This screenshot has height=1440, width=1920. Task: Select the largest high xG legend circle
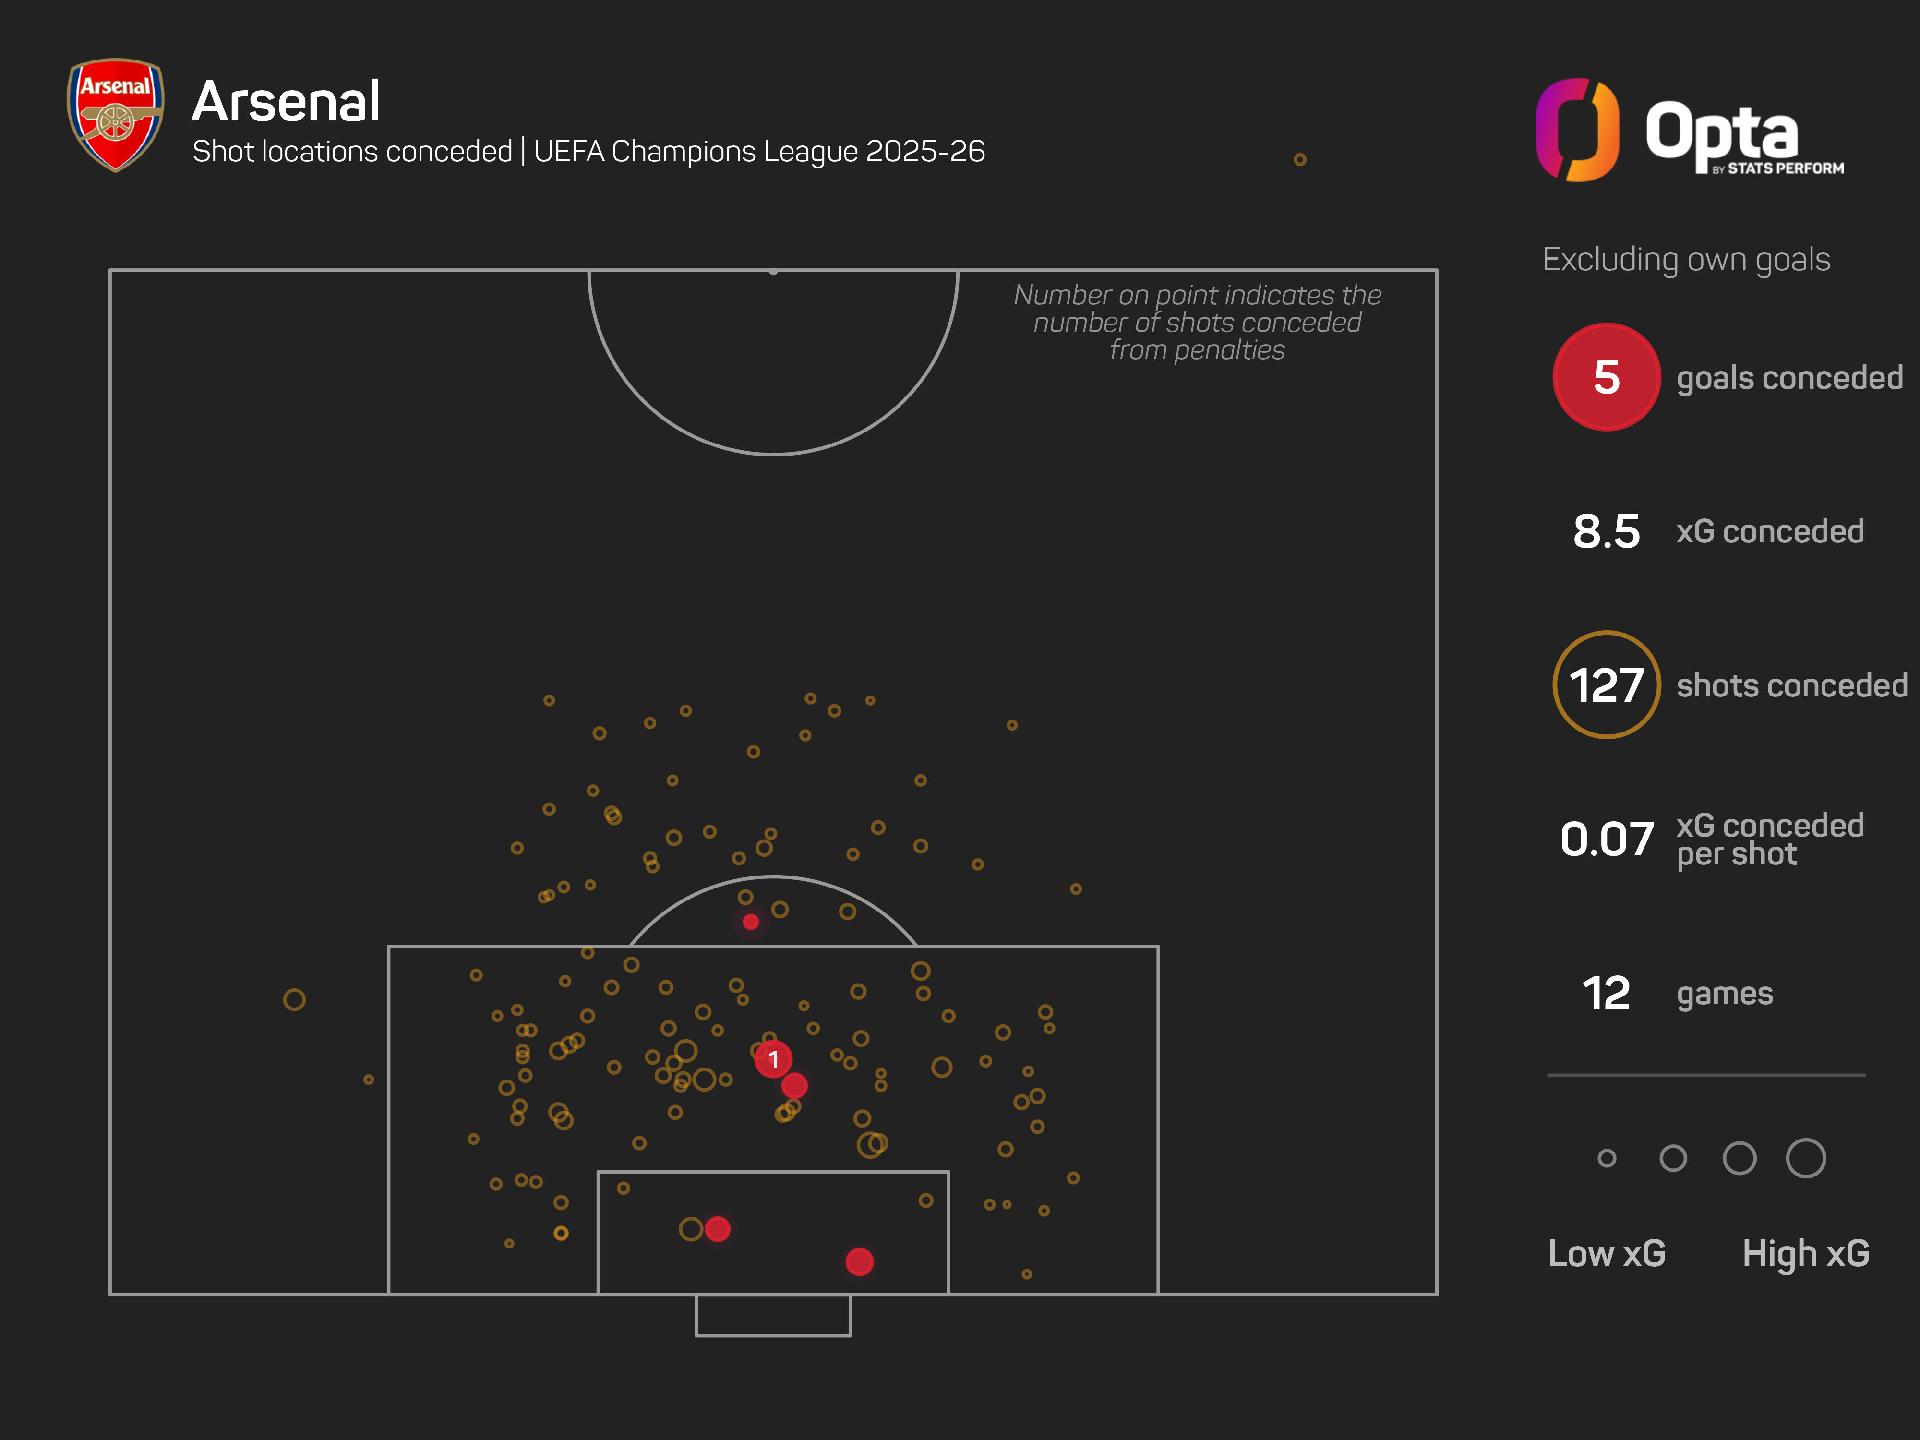click(1805, 1158)
